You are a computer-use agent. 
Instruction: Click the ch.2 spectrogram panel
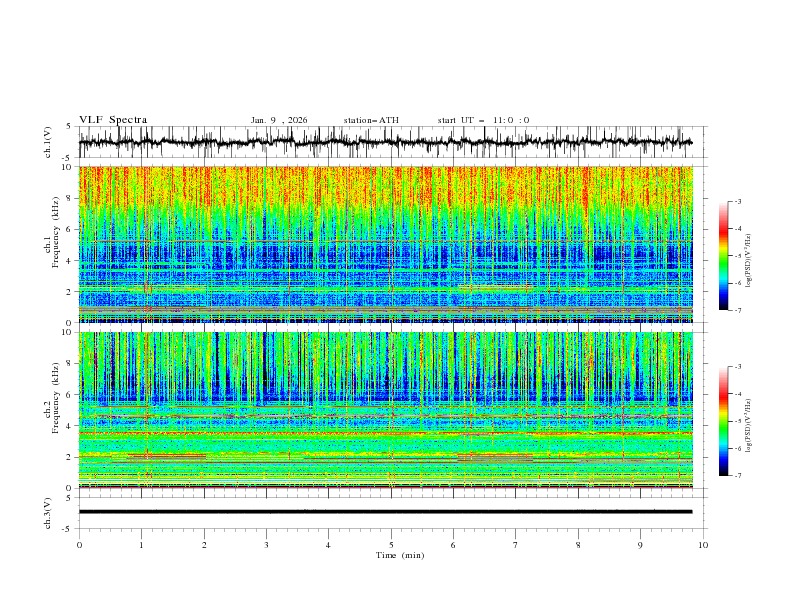(386, 410)
